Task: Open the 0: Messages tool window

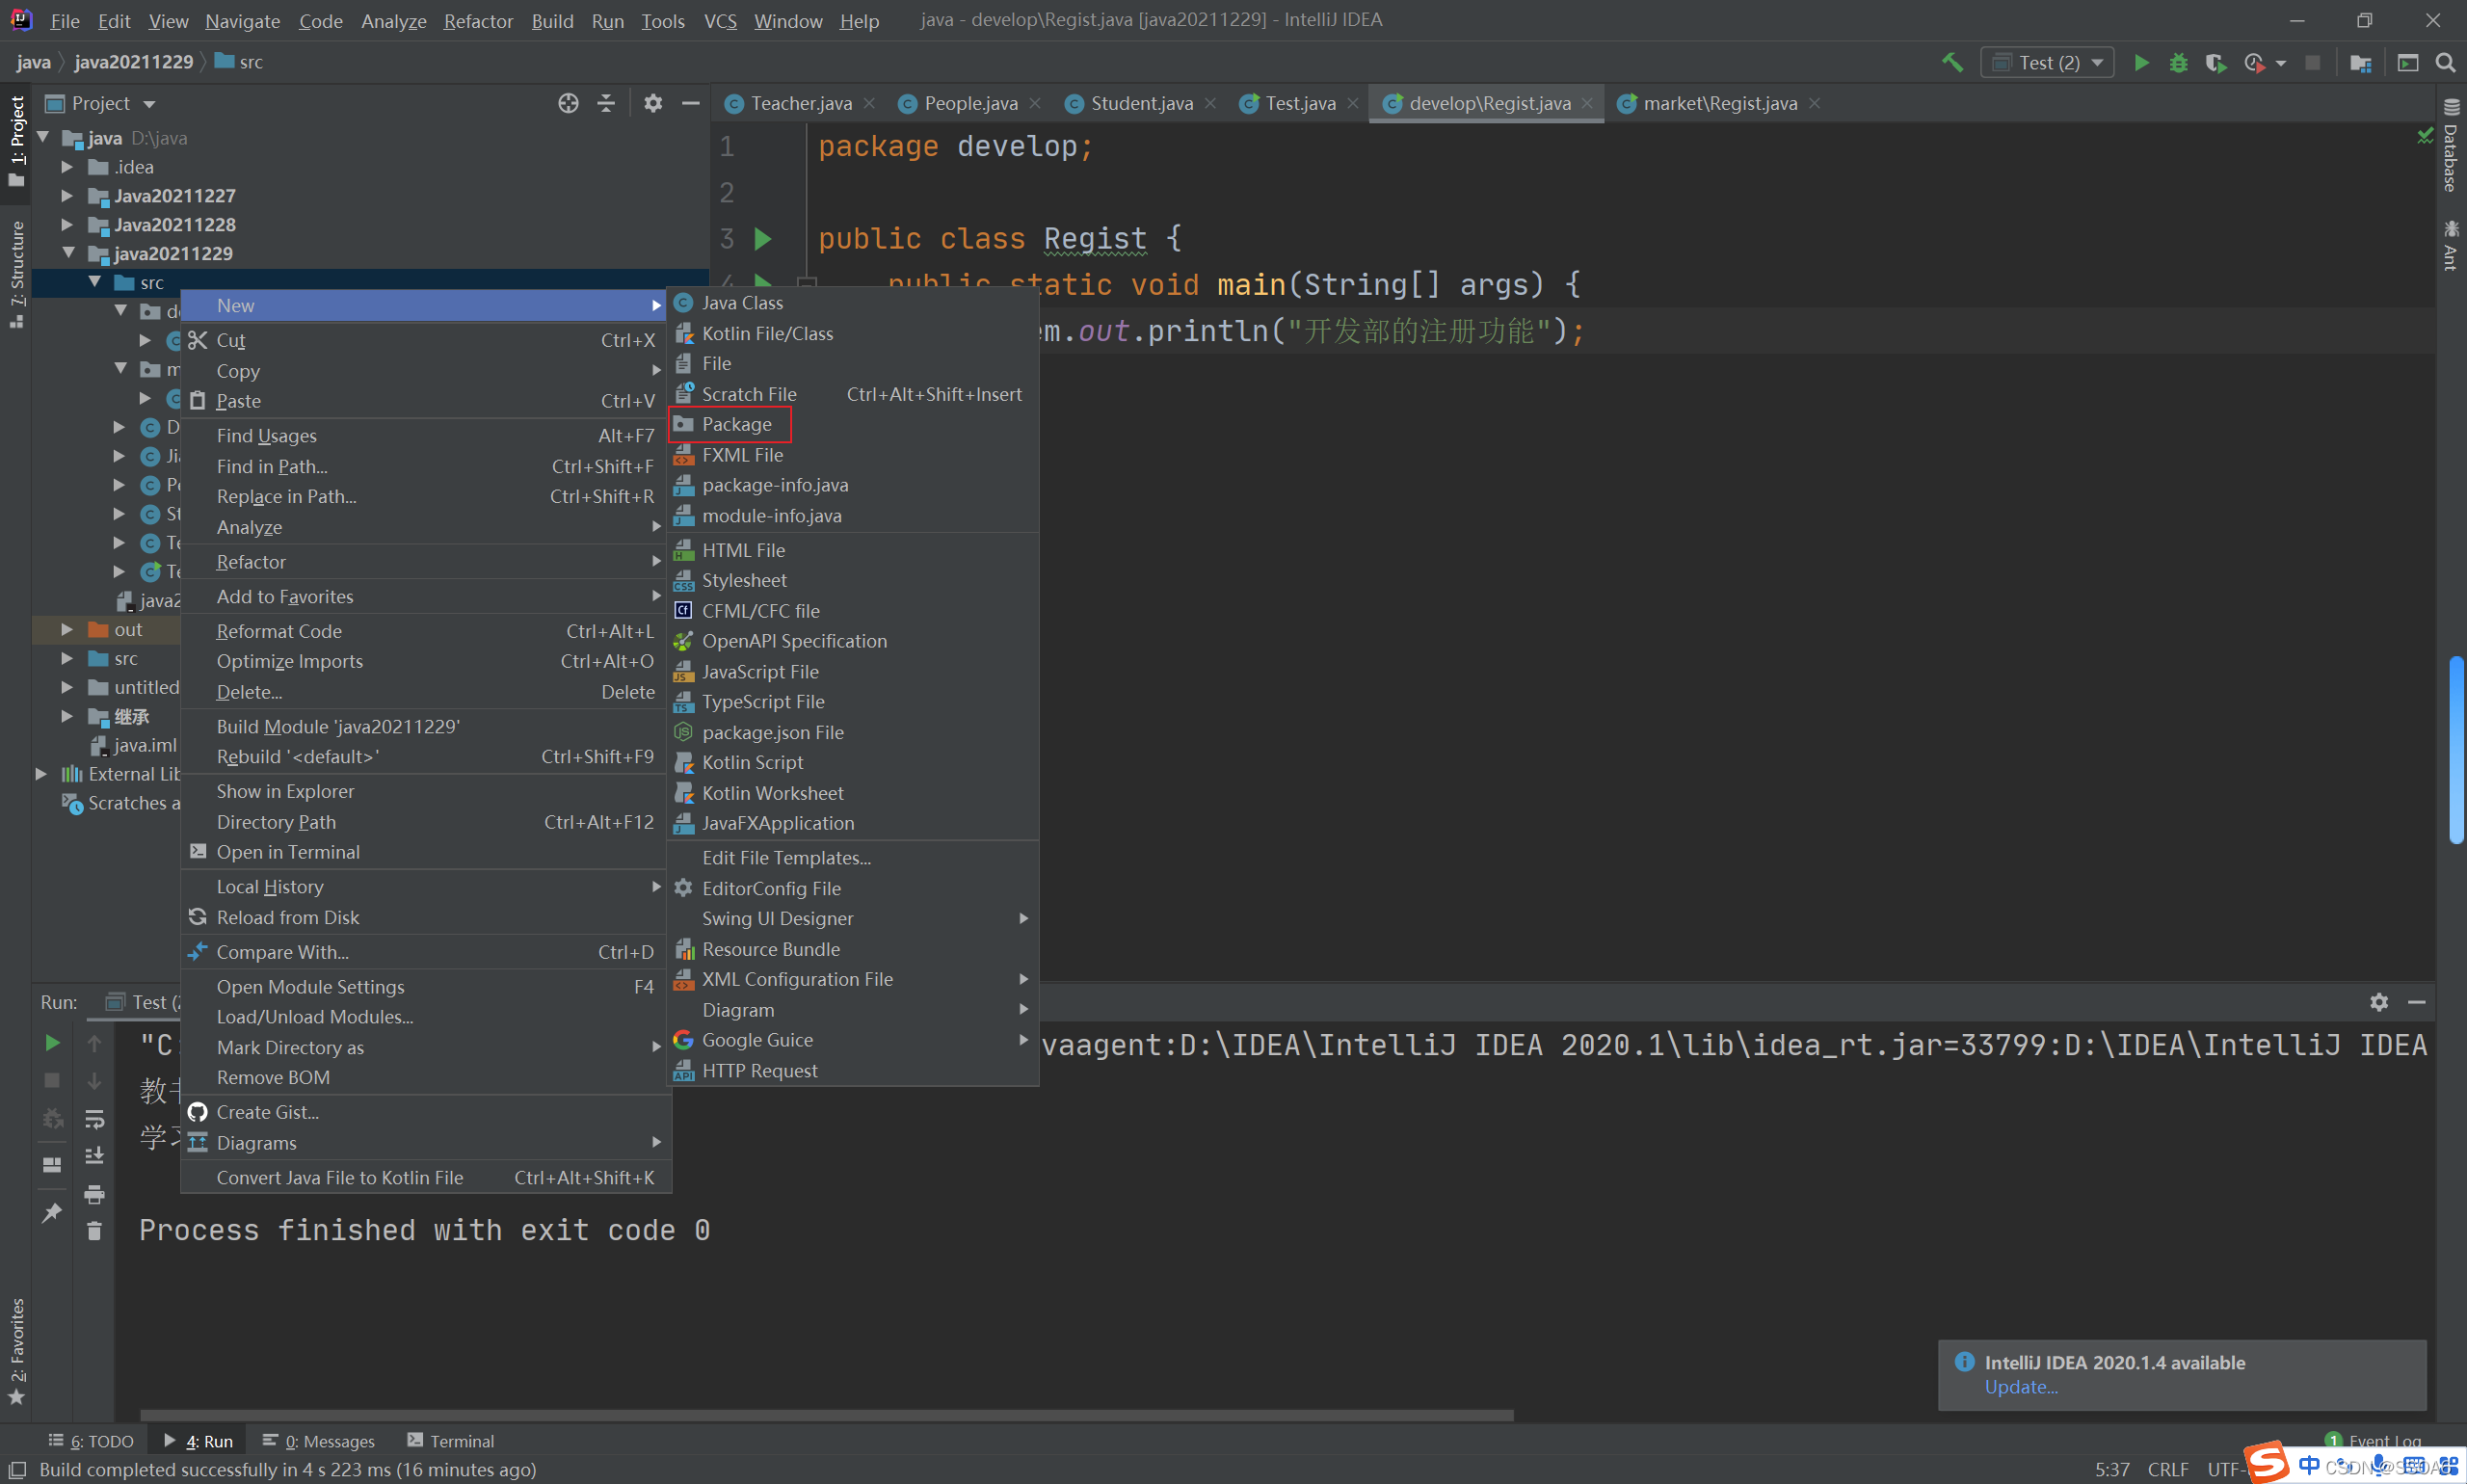Action: click(x=319, y=1440)
